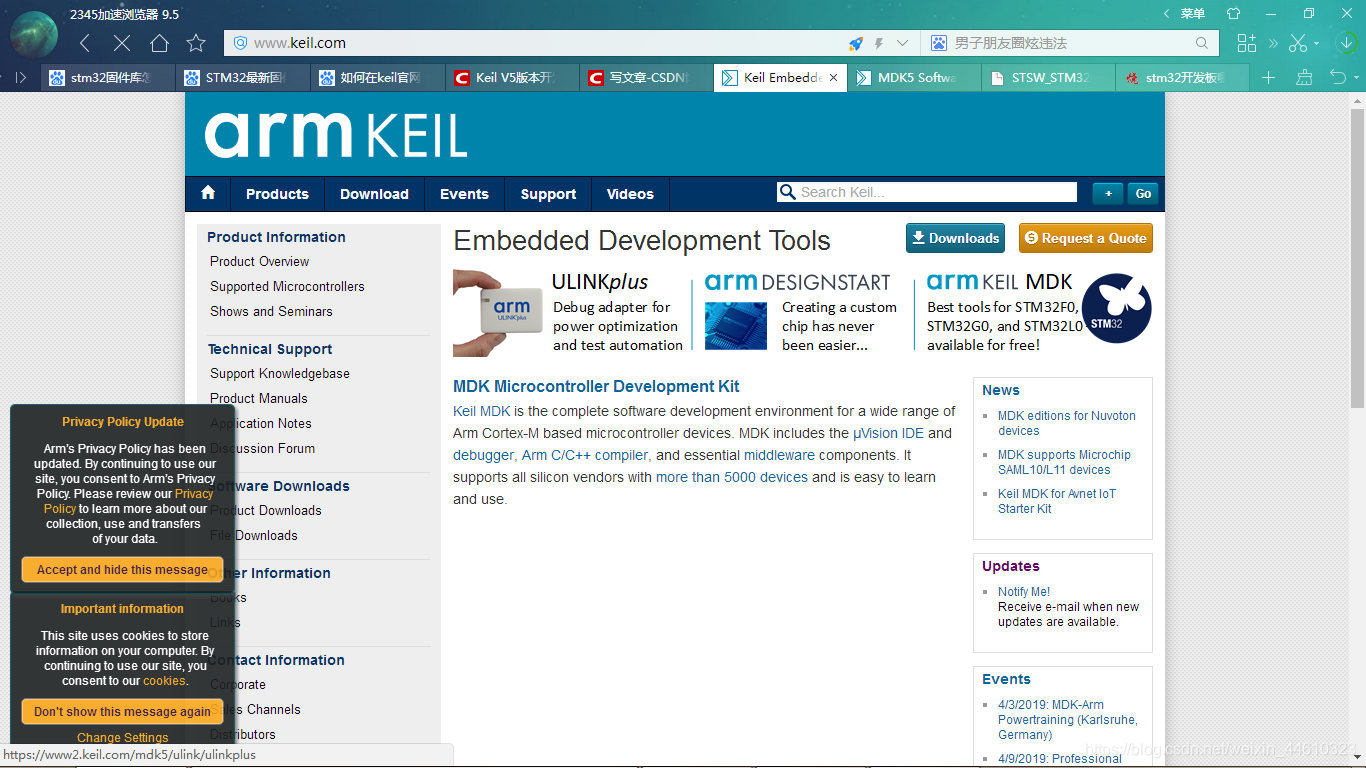Open the Events menu item
The image size is (1366, 768).
(x=464, y=194)
